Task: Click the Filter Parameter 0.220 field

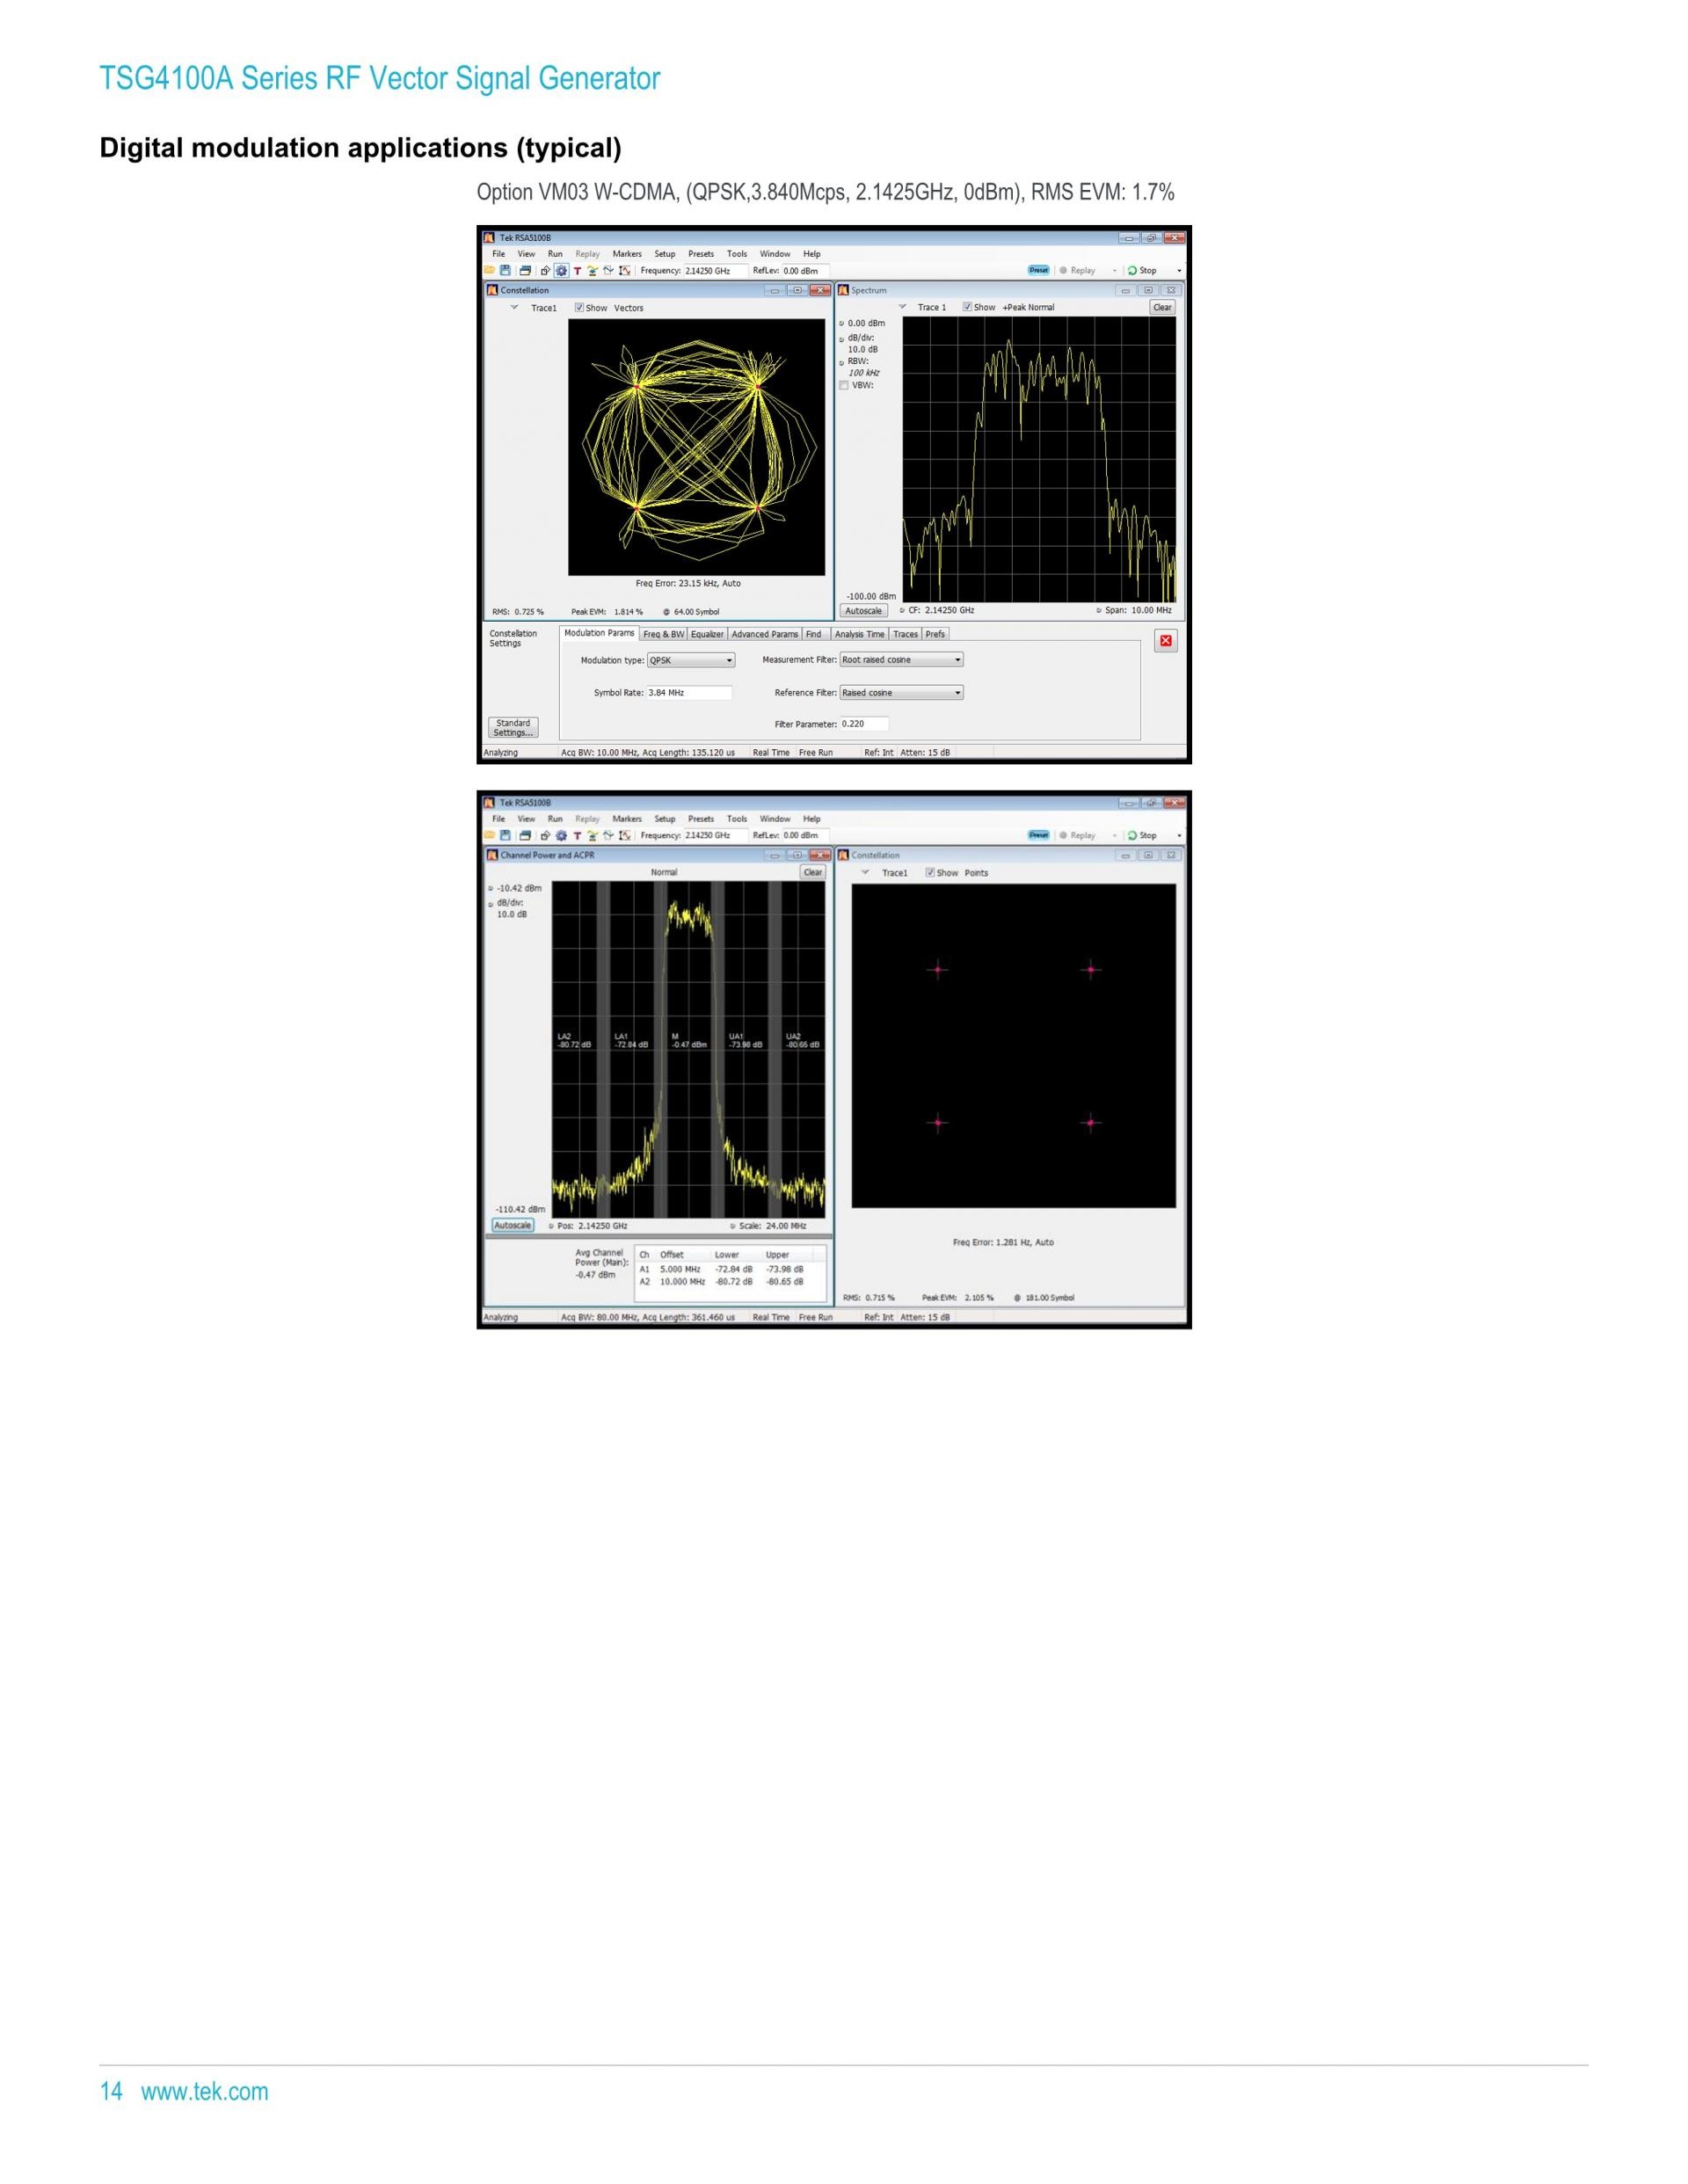Action: click(x=863, y=724)
